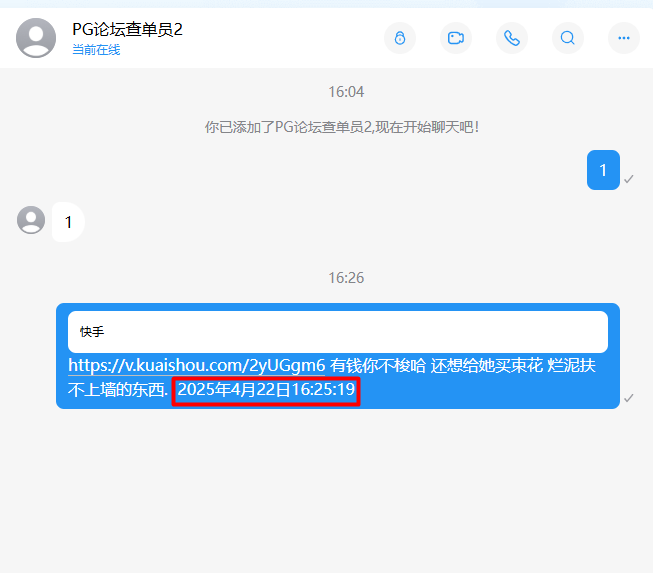Click the system notice 你已添加了PG论坛查单员2
This screenshot has width=653, height=573.
(341, 127)
